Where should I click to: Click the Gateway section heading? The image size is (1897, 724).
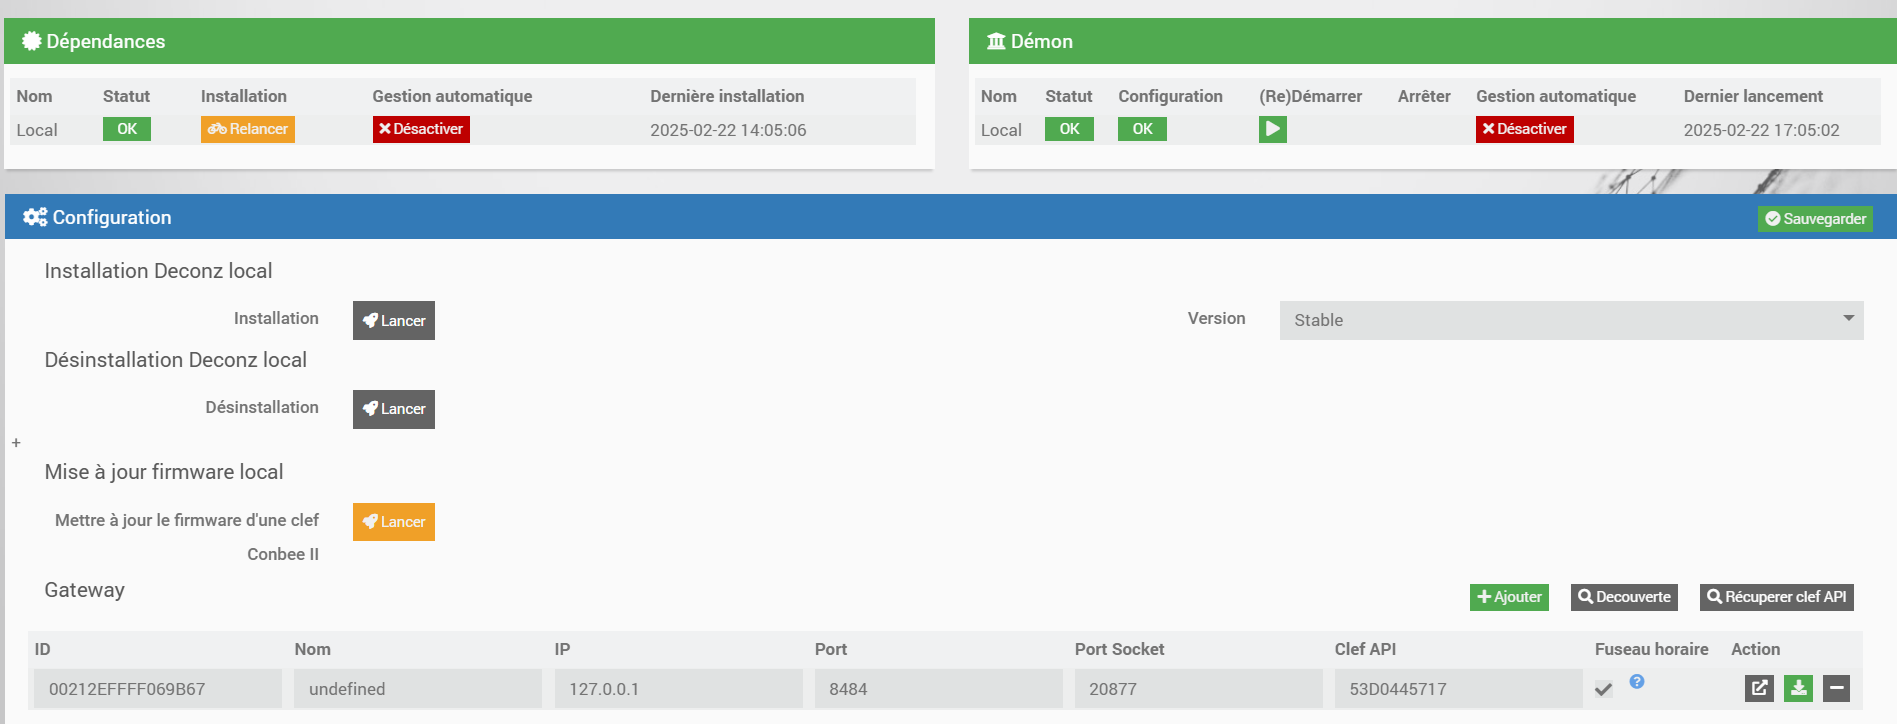[84, 590]
